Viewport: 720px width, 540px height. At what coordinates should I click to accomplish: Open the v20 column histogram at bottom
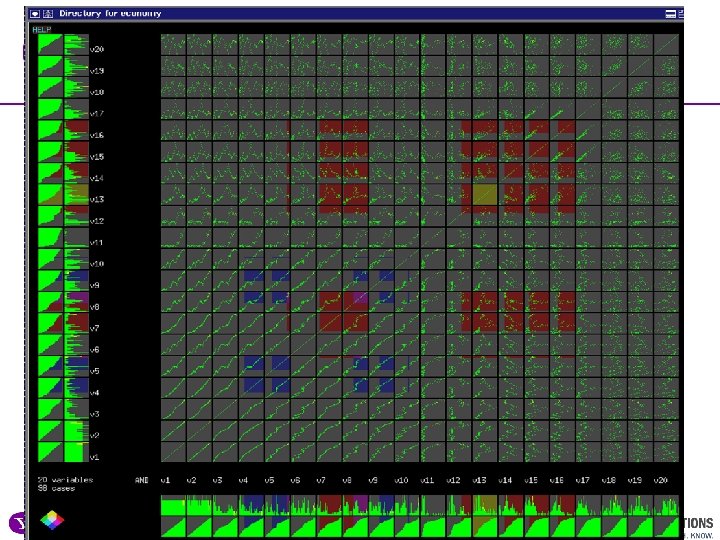tap(666, 505)
